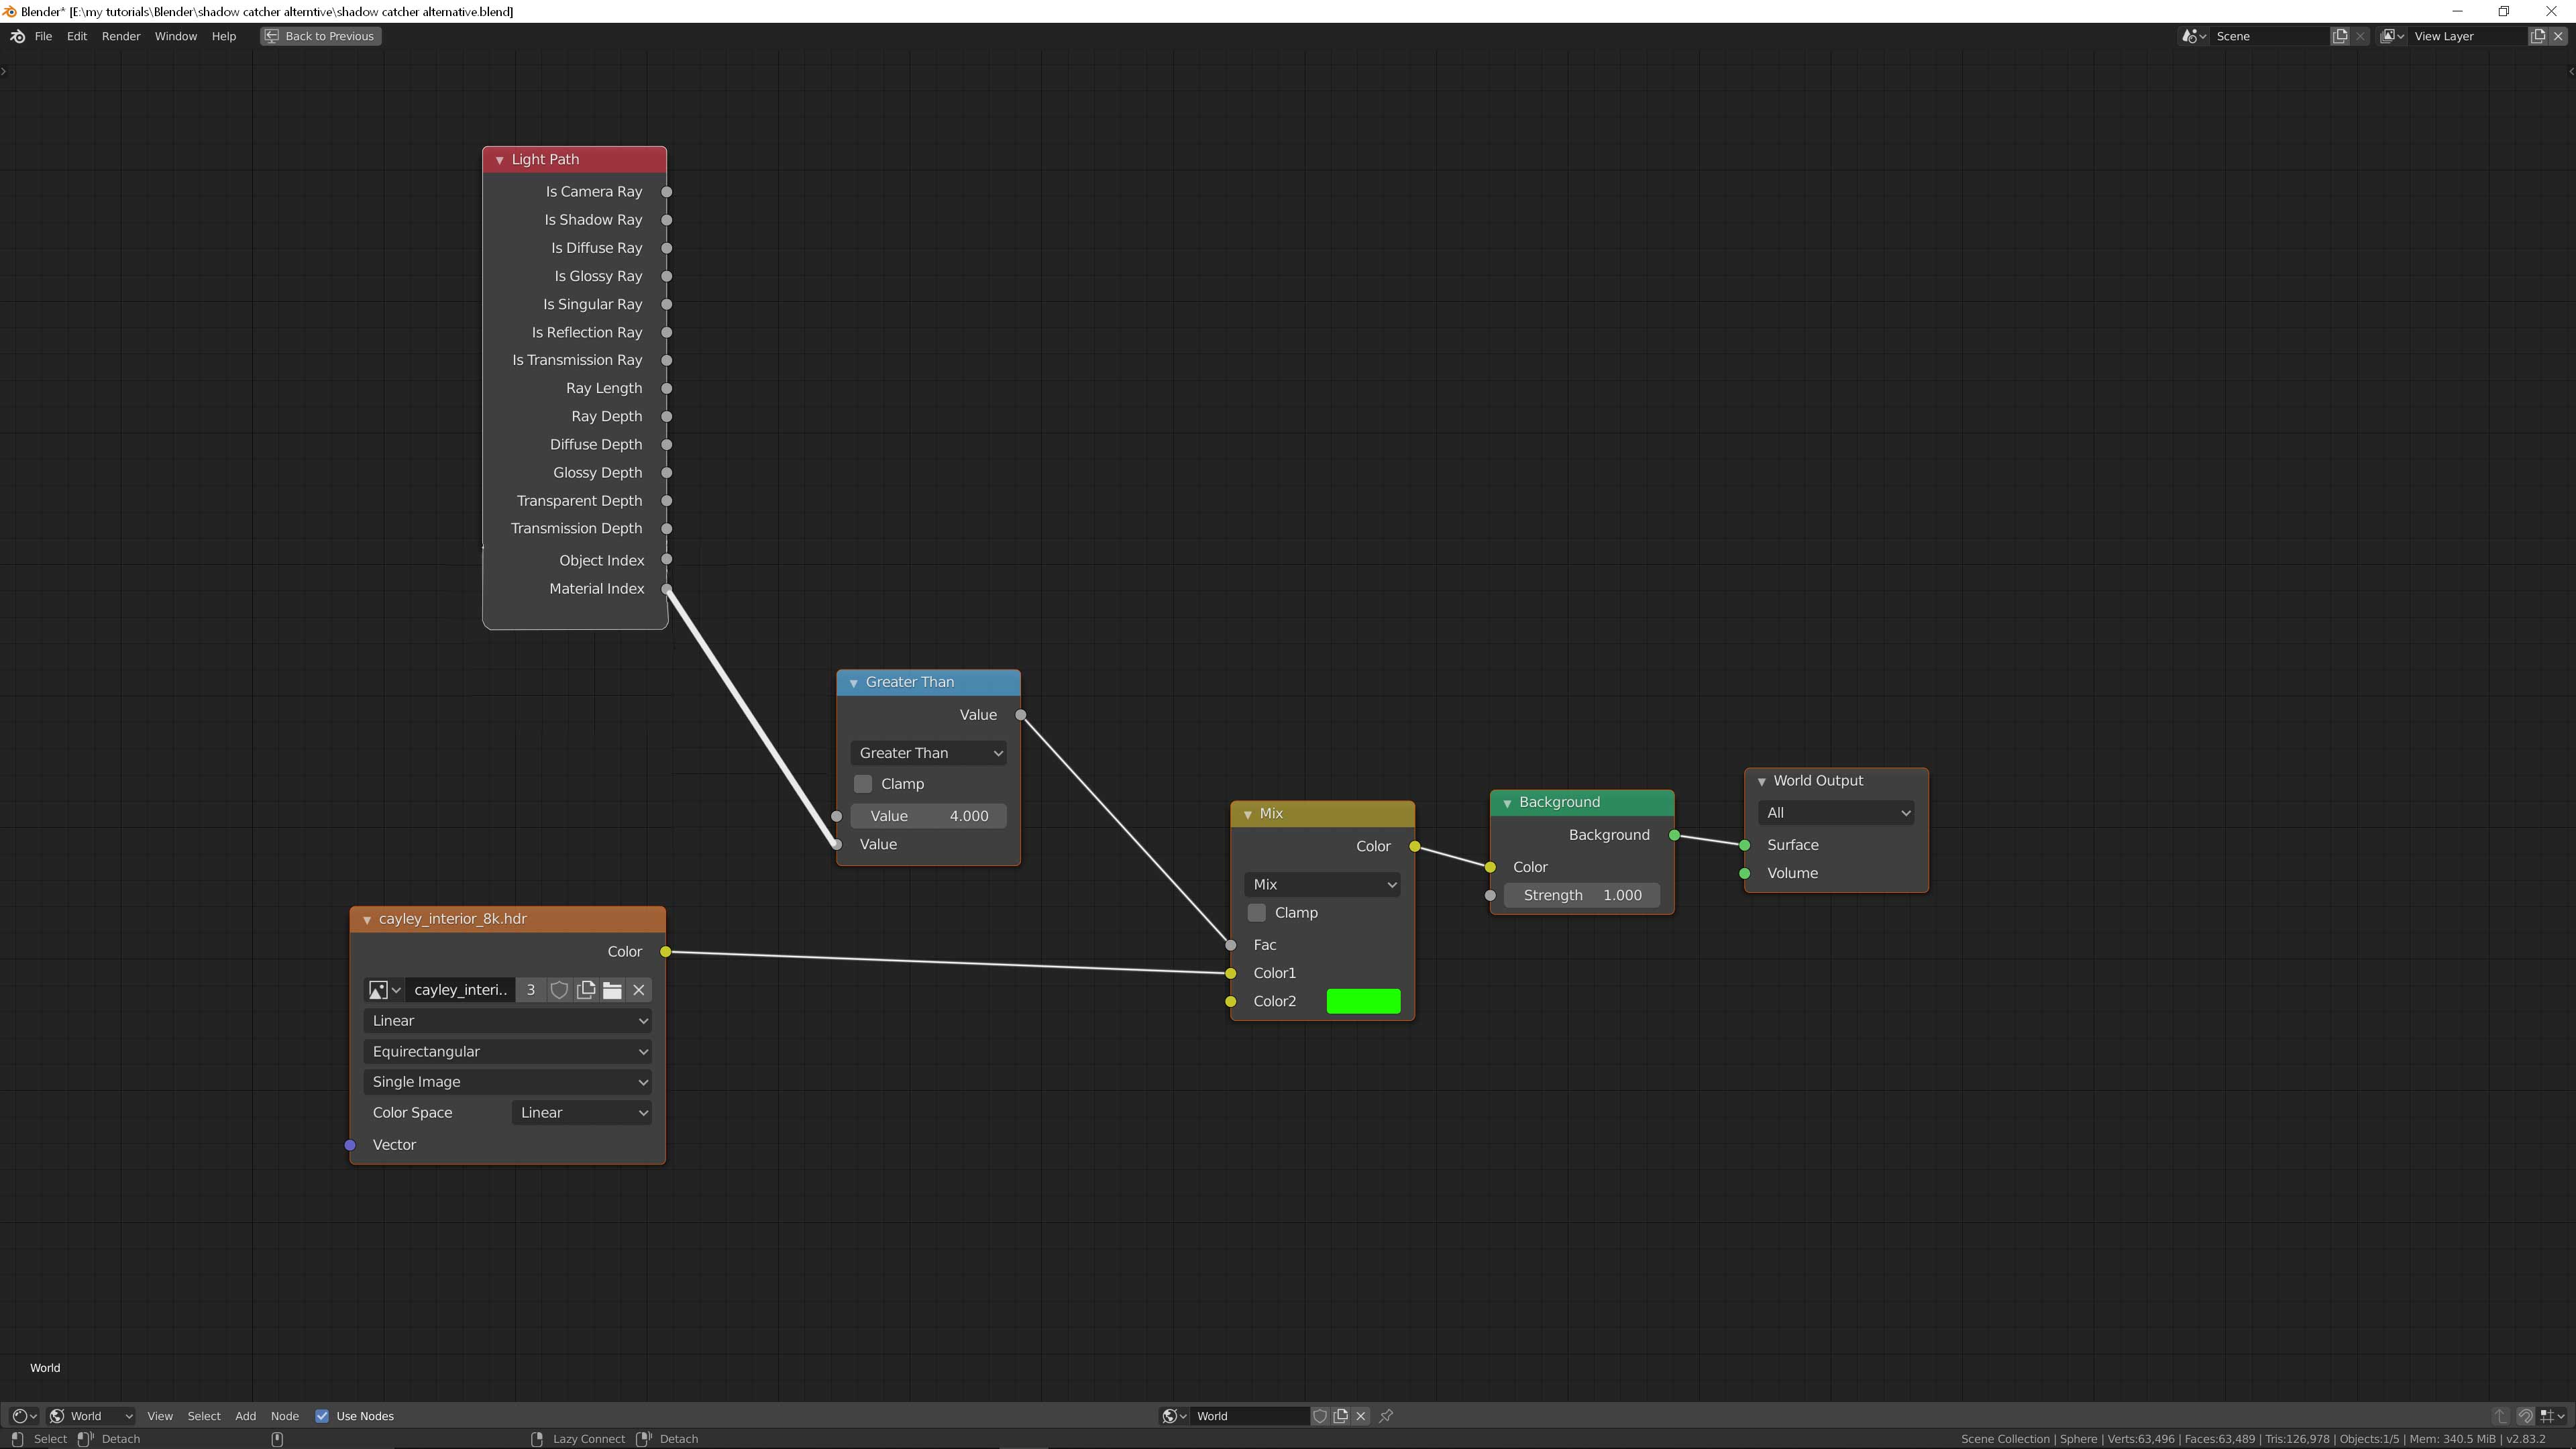
Task: Unlink the World datablock with X icon
Action: [1361, 1416]
